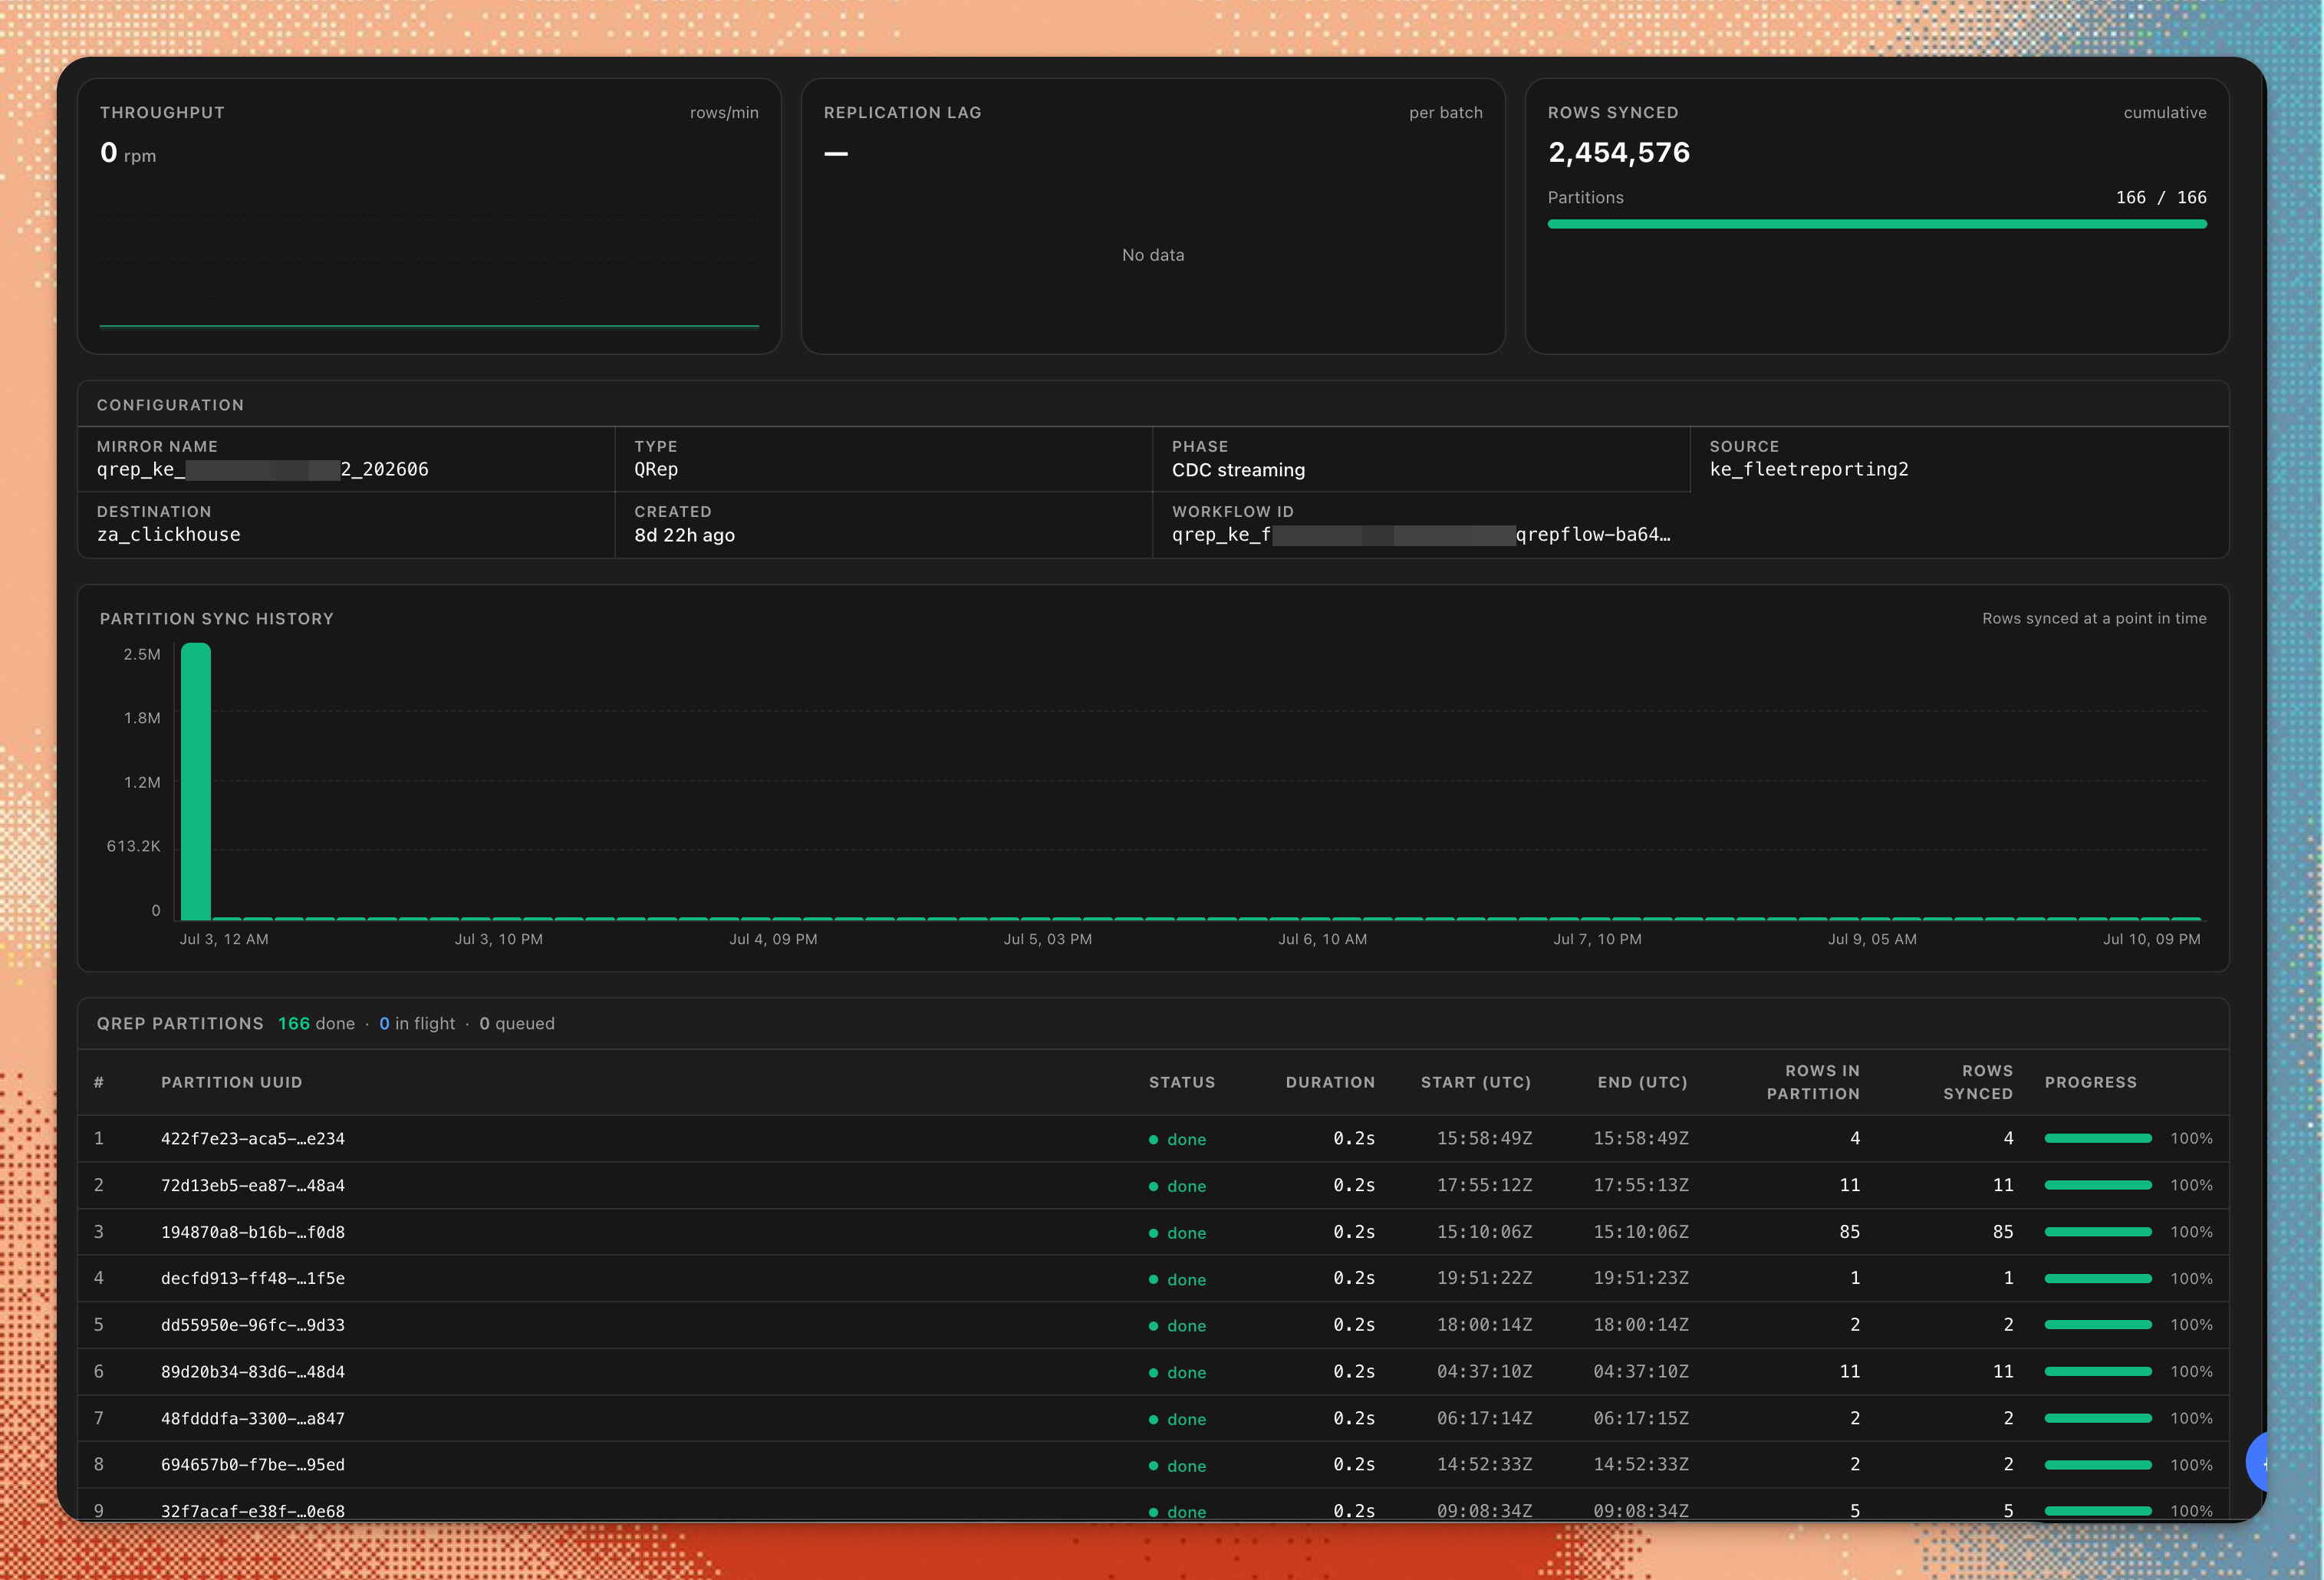Click the 100% label for partition 48fdddfa-3300-…a847
The height and width of the screenshot is (1580, 2324).
[x=2191, y=1418]
